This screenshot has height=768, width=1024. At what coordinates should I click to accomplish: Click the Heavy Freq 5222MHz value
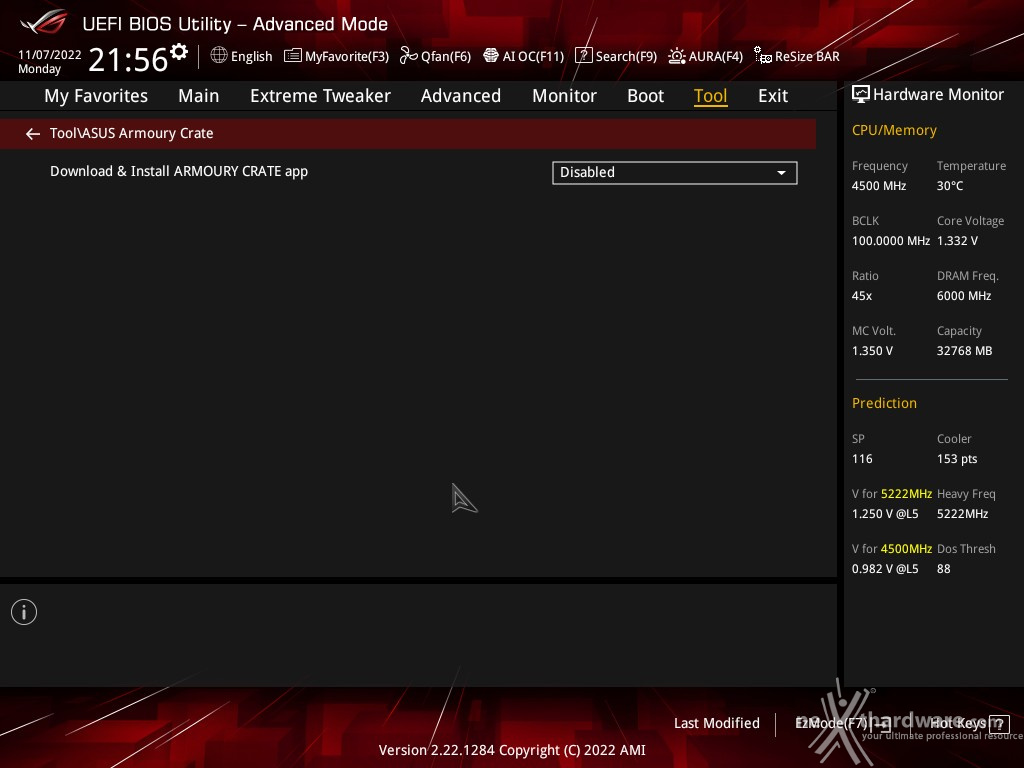coord(963,514)
